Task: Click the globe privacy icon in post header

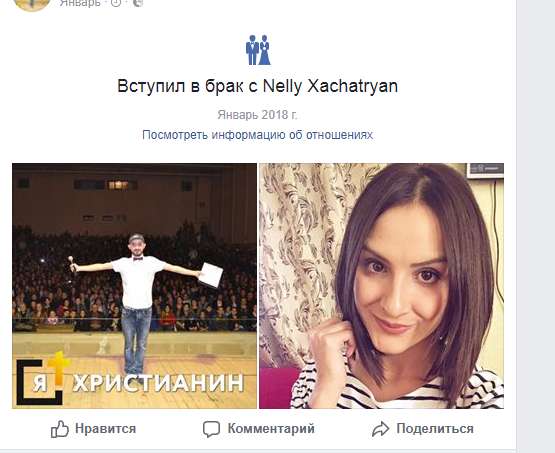Action: pos(138,3)
